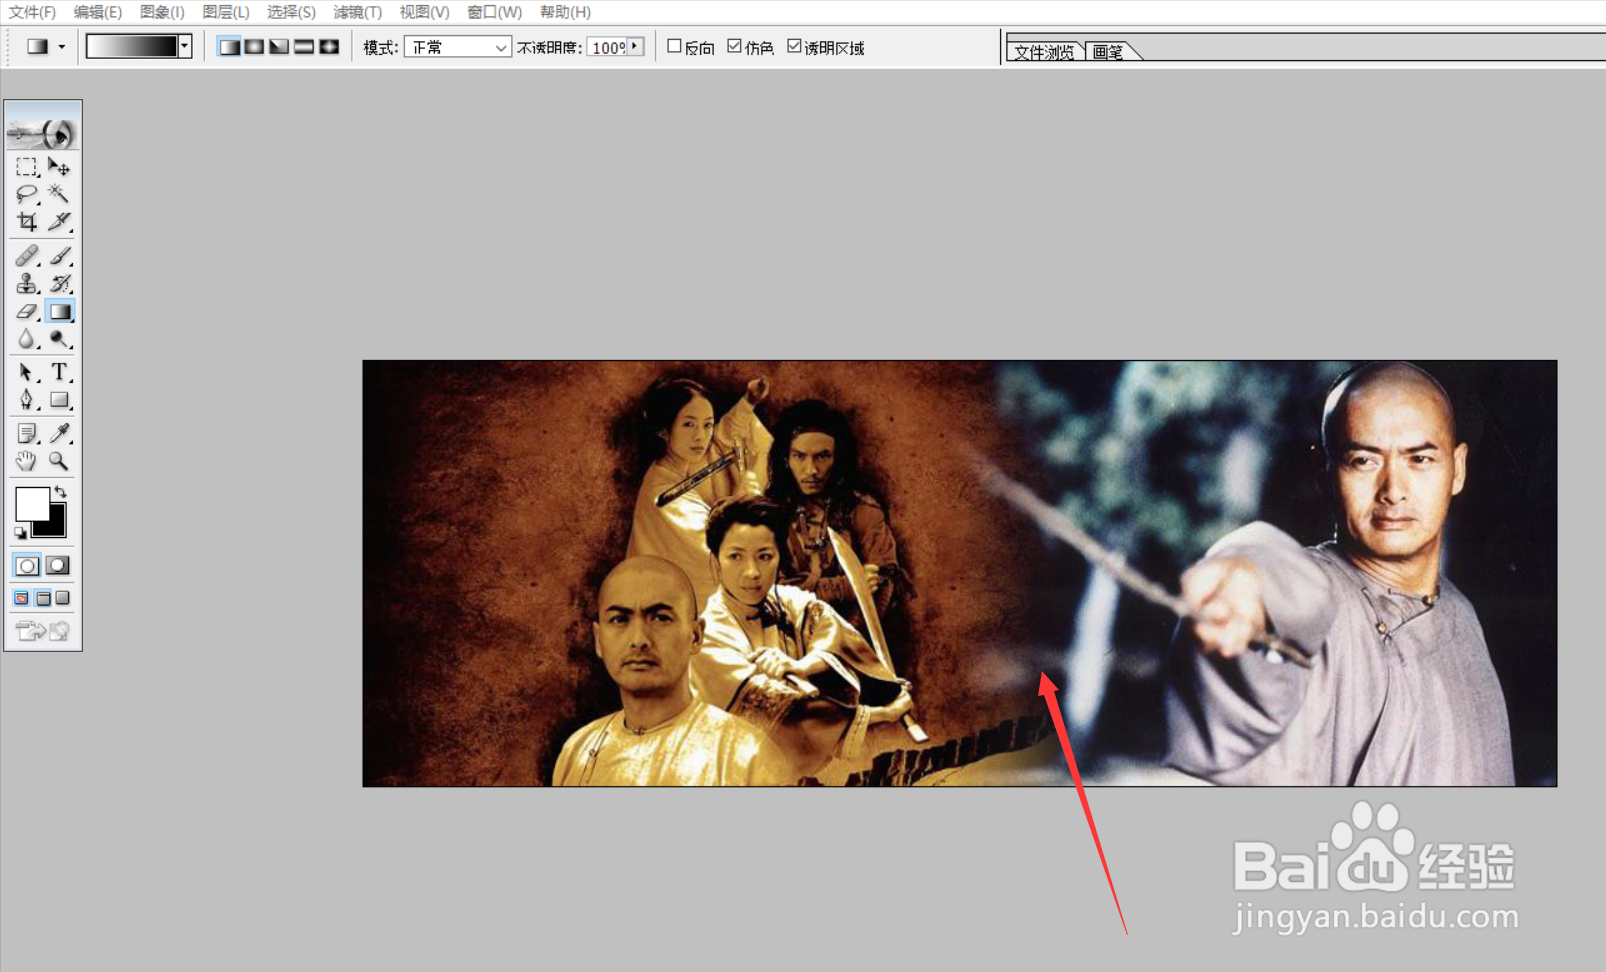The height and width of the screenshot is (972, 1606).
Task: Open the 滤镜(T) menu
Action: [x=358, y=12]
